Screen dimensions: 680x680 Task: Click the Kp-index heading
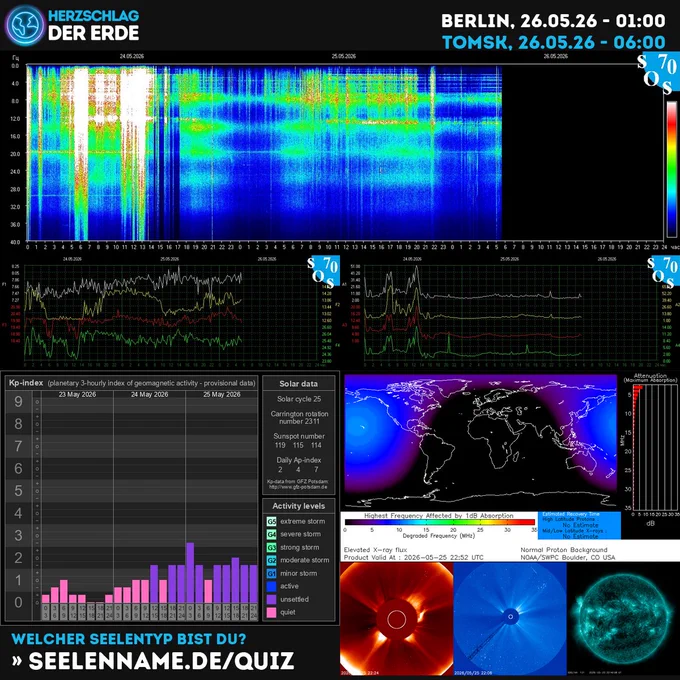[26, 383]
